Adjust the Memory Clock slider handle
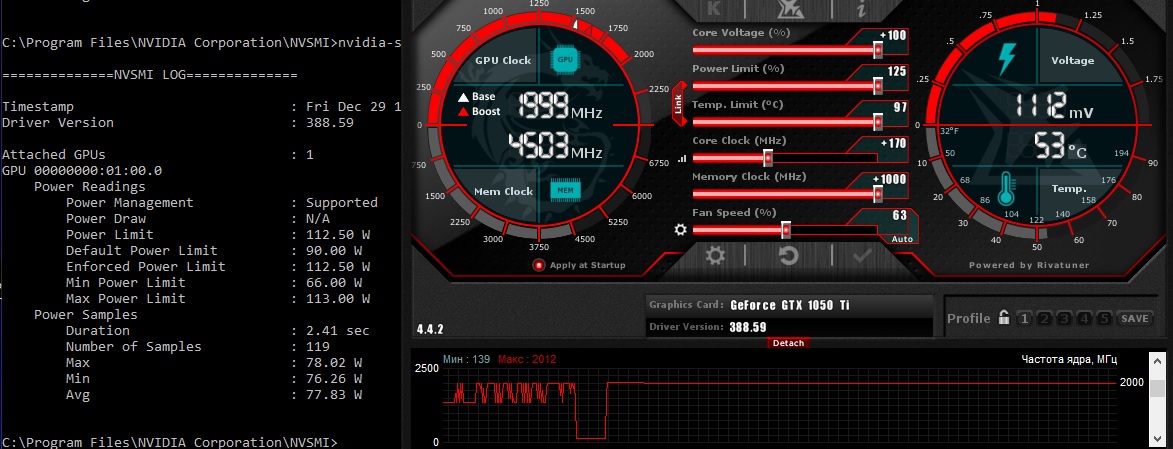This screenshot has width=1173, height=449. [x=878, y=194]
